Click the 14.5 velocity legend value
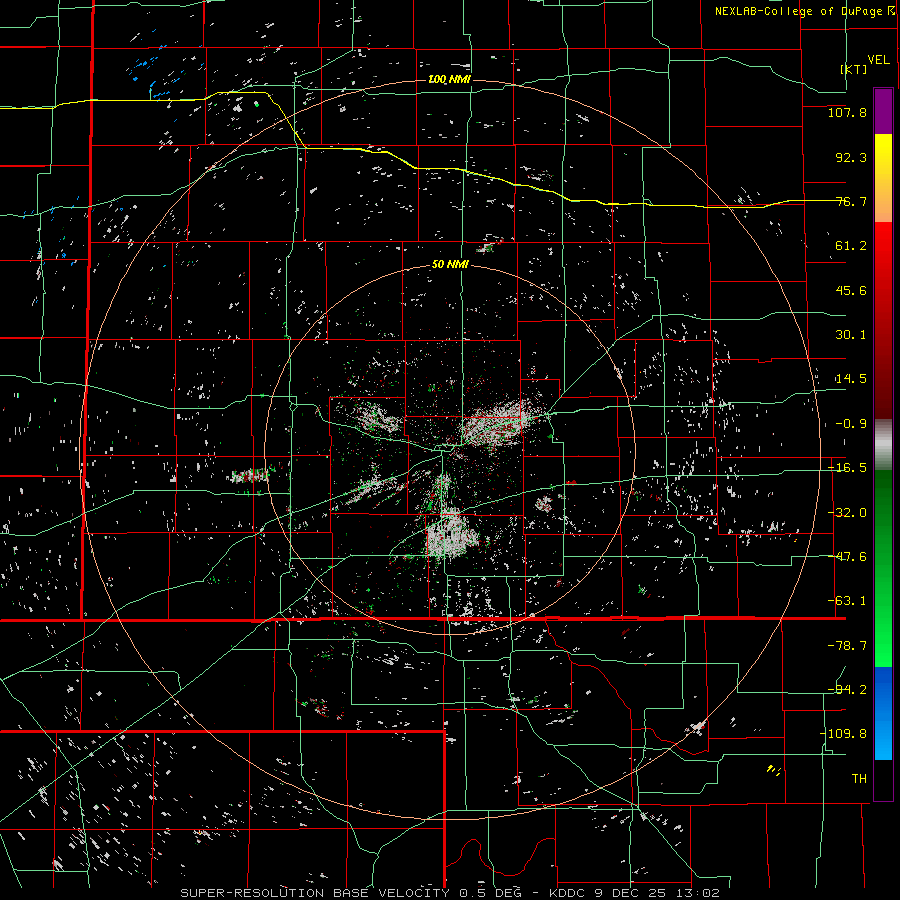Screen dimensions: 900x900 click(851, 379)
